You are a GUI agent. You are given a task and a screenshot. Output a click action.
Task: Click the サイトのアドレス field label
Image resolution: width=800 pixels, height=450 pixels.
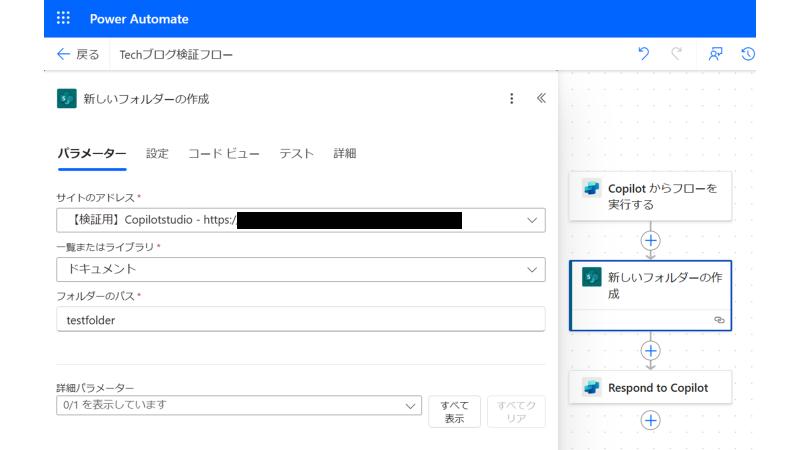pyautogui.click(x=95, y=197)
